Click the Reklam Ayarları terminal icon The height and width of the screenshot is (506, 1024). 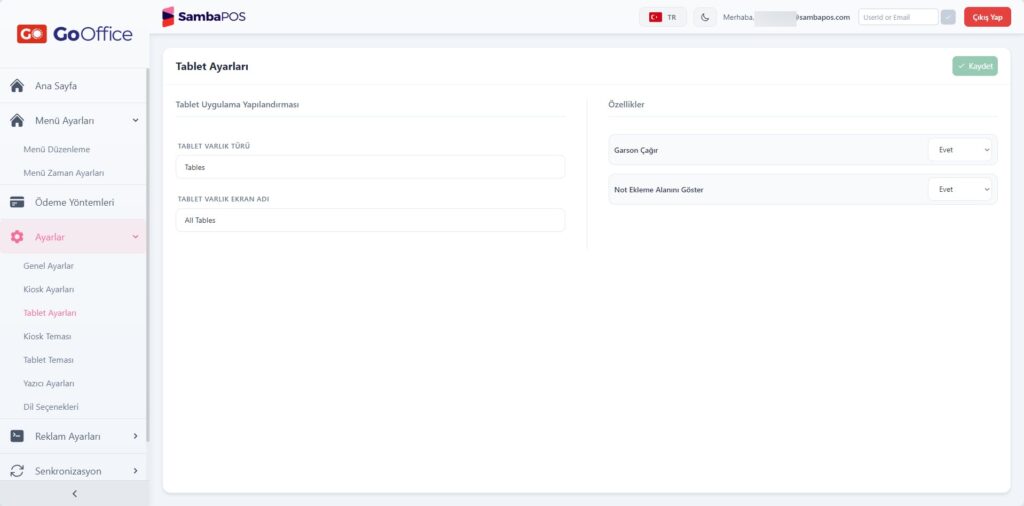18,436
